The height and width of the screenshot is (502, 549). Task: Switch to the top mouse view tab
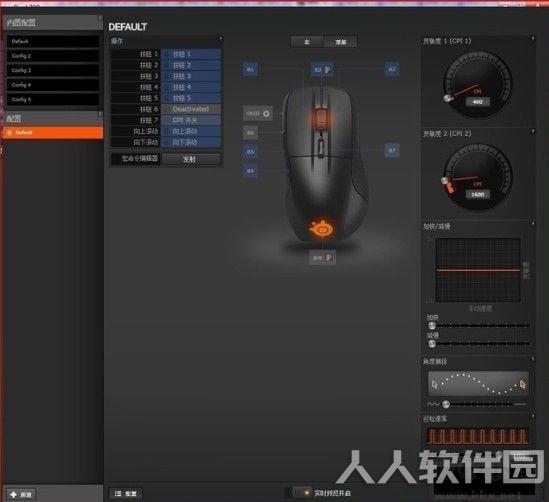point(340,42)
